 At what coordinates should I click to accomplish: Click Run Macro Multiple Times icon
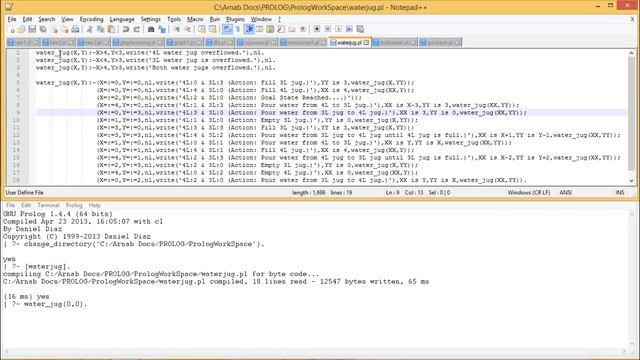(349, 29)
